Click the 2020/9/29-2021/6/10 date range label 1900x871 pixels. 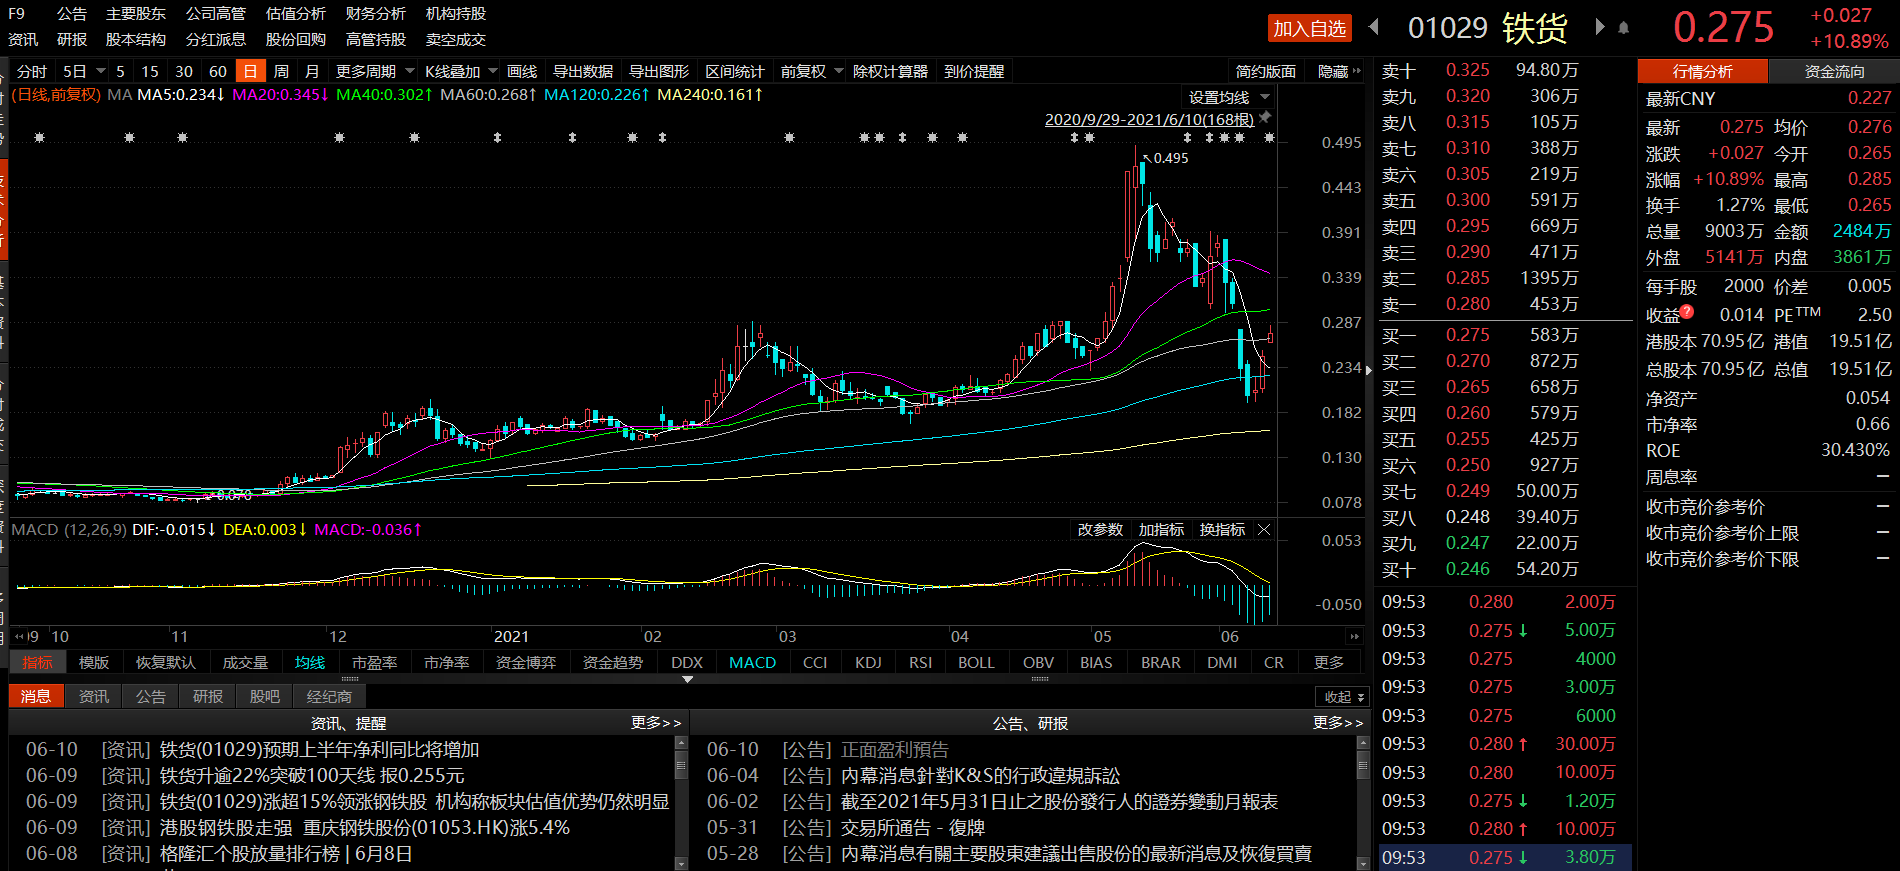click(x=1148, y=119)
